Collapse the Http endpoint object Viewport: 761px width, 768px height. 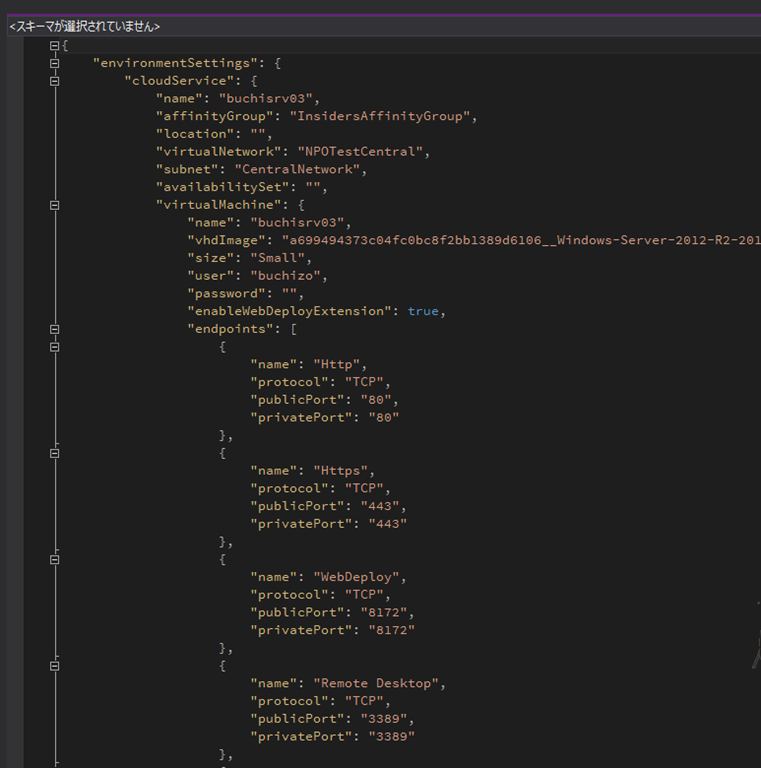click(55, 347)
